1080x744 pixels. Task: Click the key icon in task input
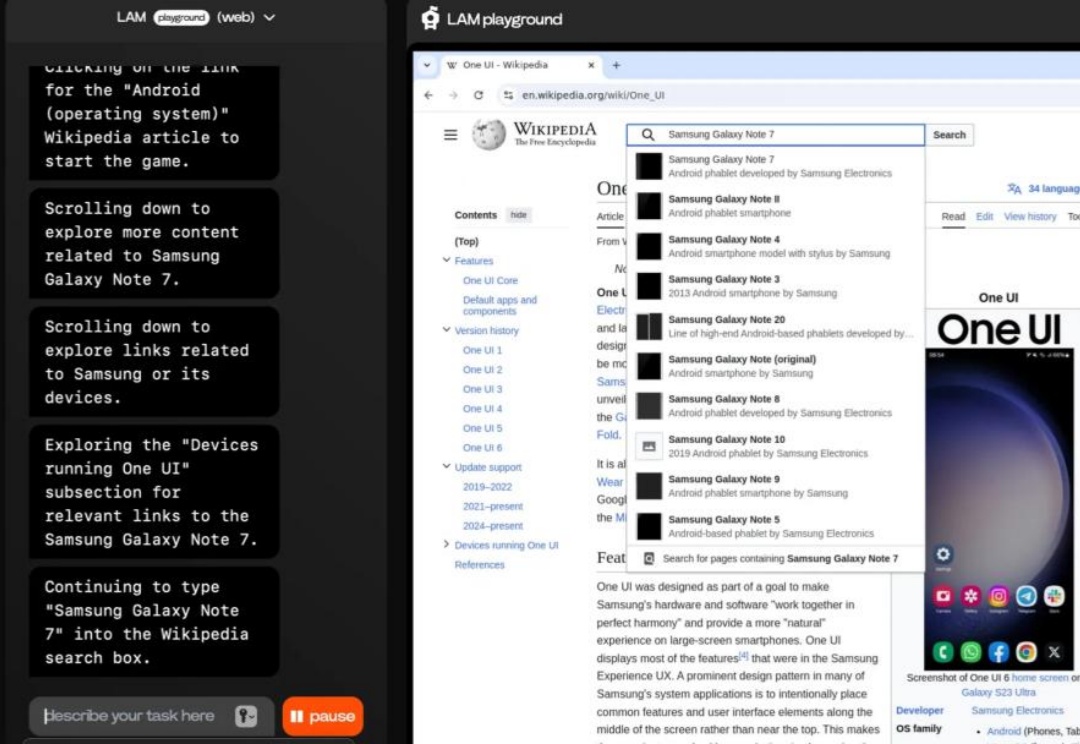coord(246,716)
